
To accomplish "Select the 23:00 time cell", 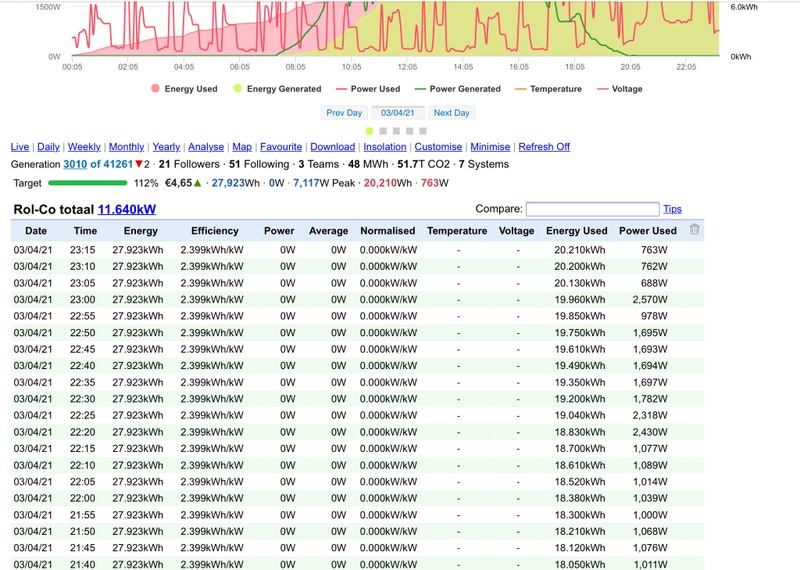I will pyautogui.click(x=83, y=300).
